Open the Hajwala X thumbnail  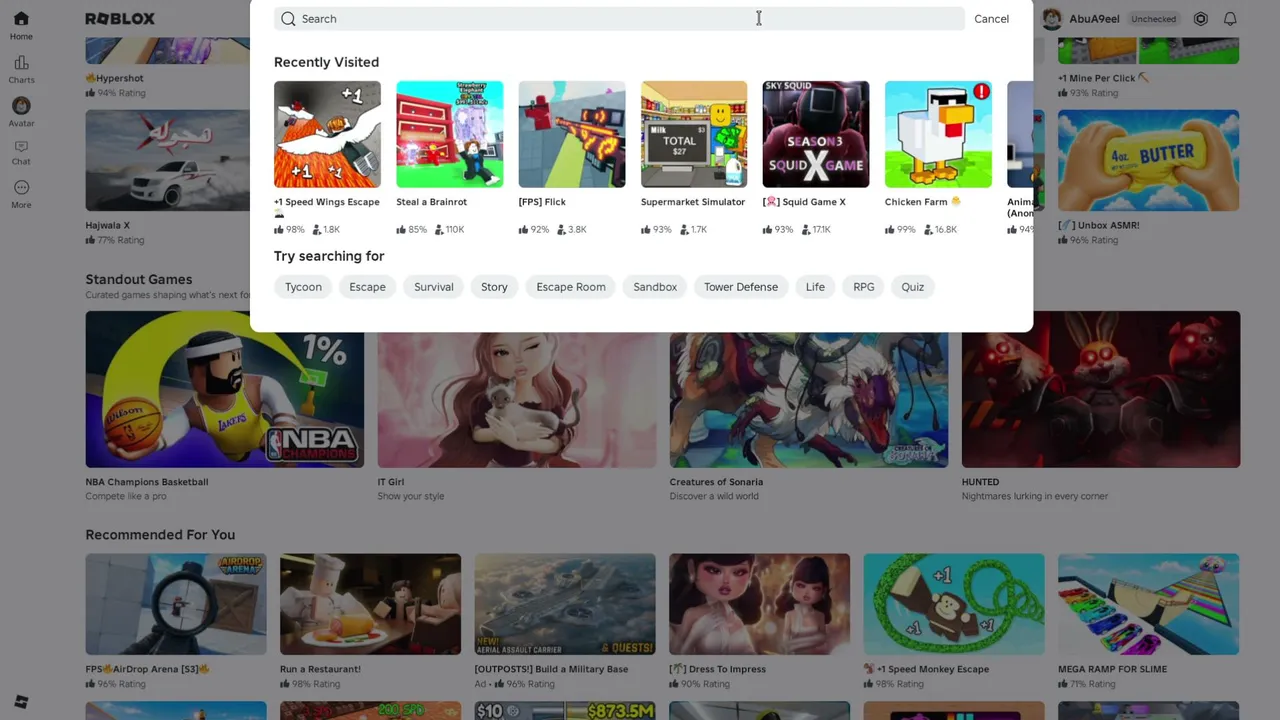(x=168, y=160)
